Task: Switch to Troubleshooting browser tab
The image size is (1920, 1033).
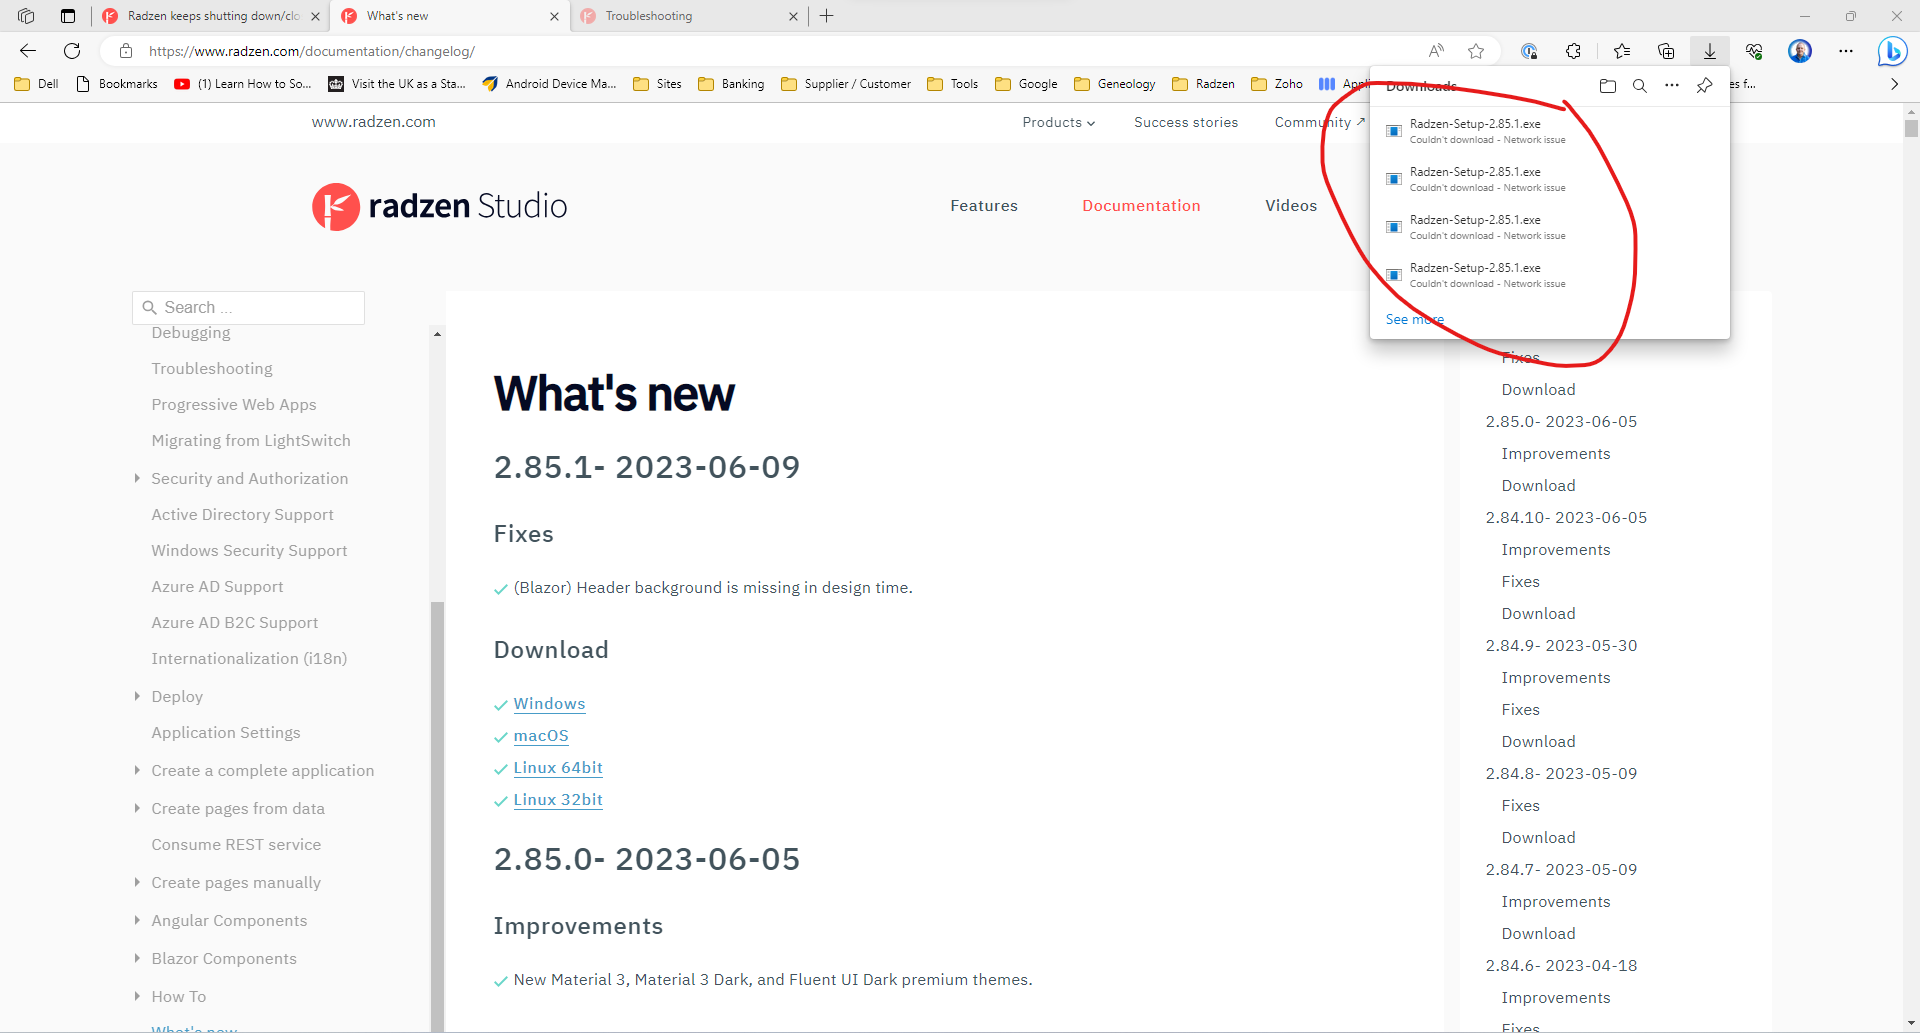Action: coord(689,16)
